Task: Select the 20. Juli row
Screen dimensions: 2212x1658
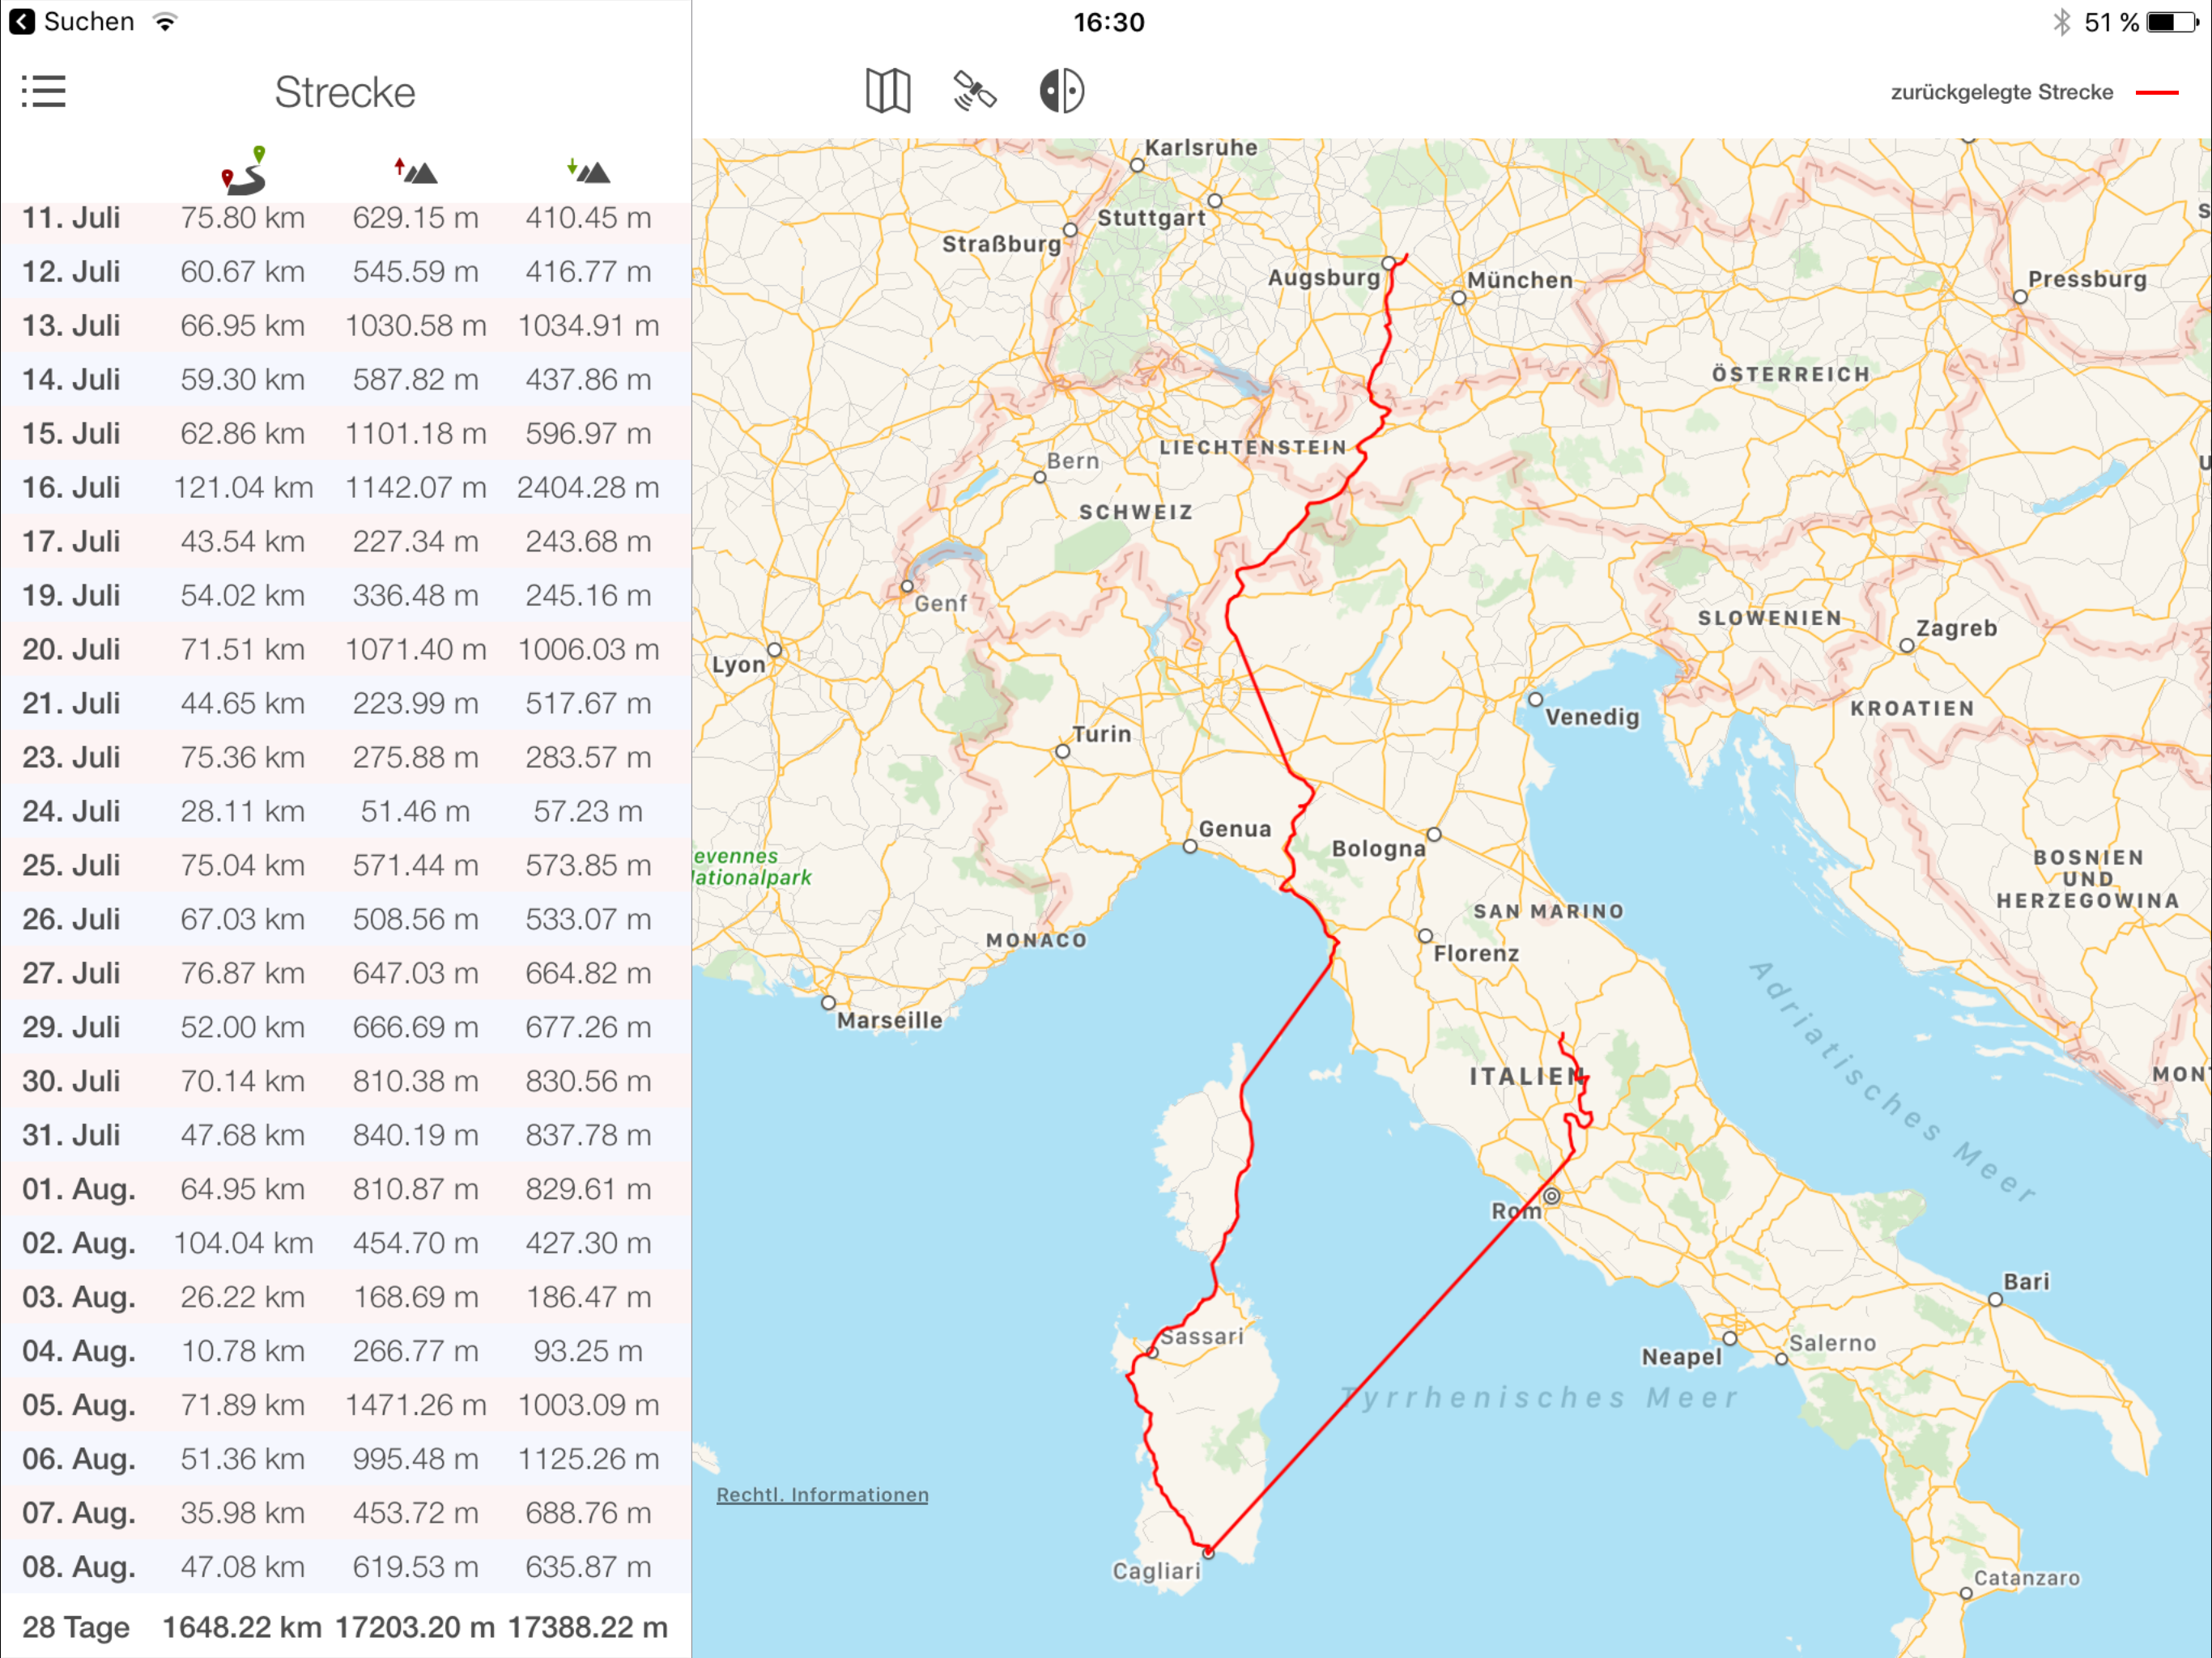Action: click(345, 649)
